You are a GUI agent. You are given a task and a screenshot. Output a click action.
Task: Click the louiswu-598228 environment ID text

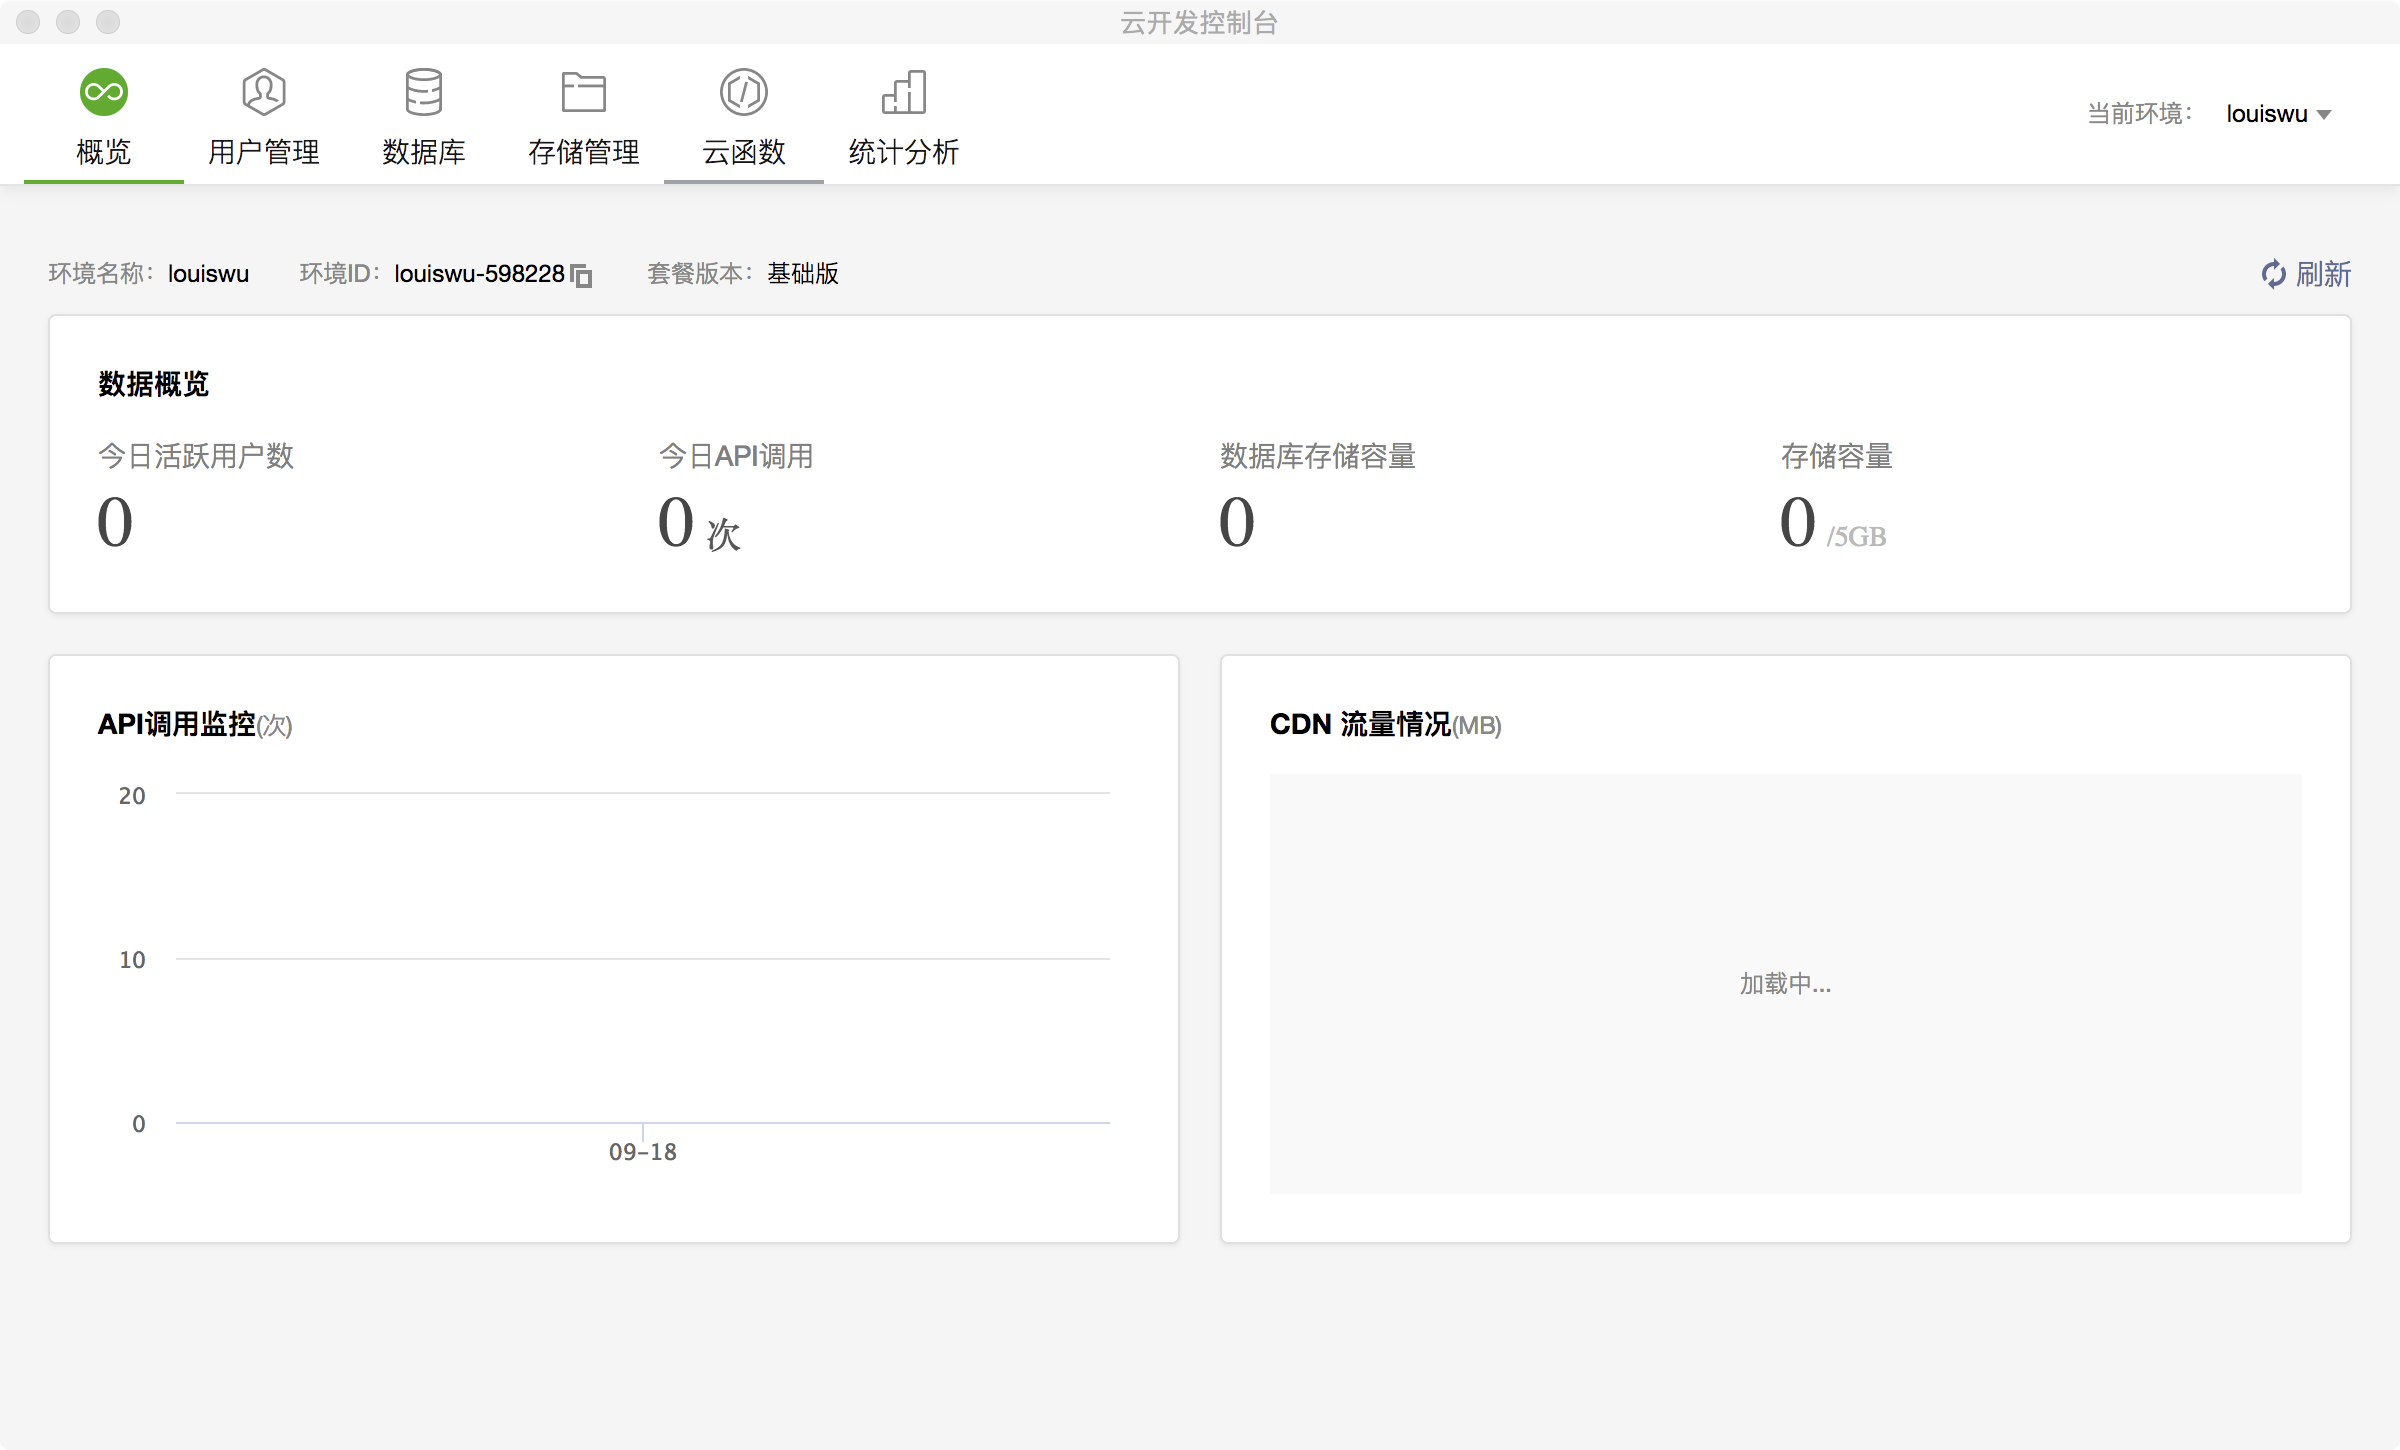pos(479,274)
